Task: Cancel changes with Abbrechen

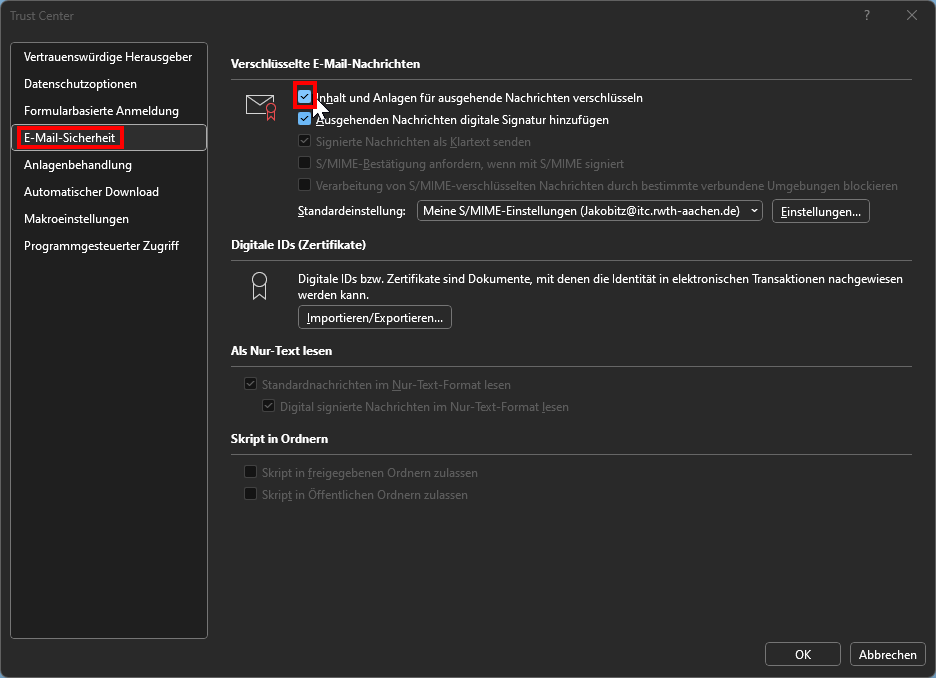Action: [887, 654]
